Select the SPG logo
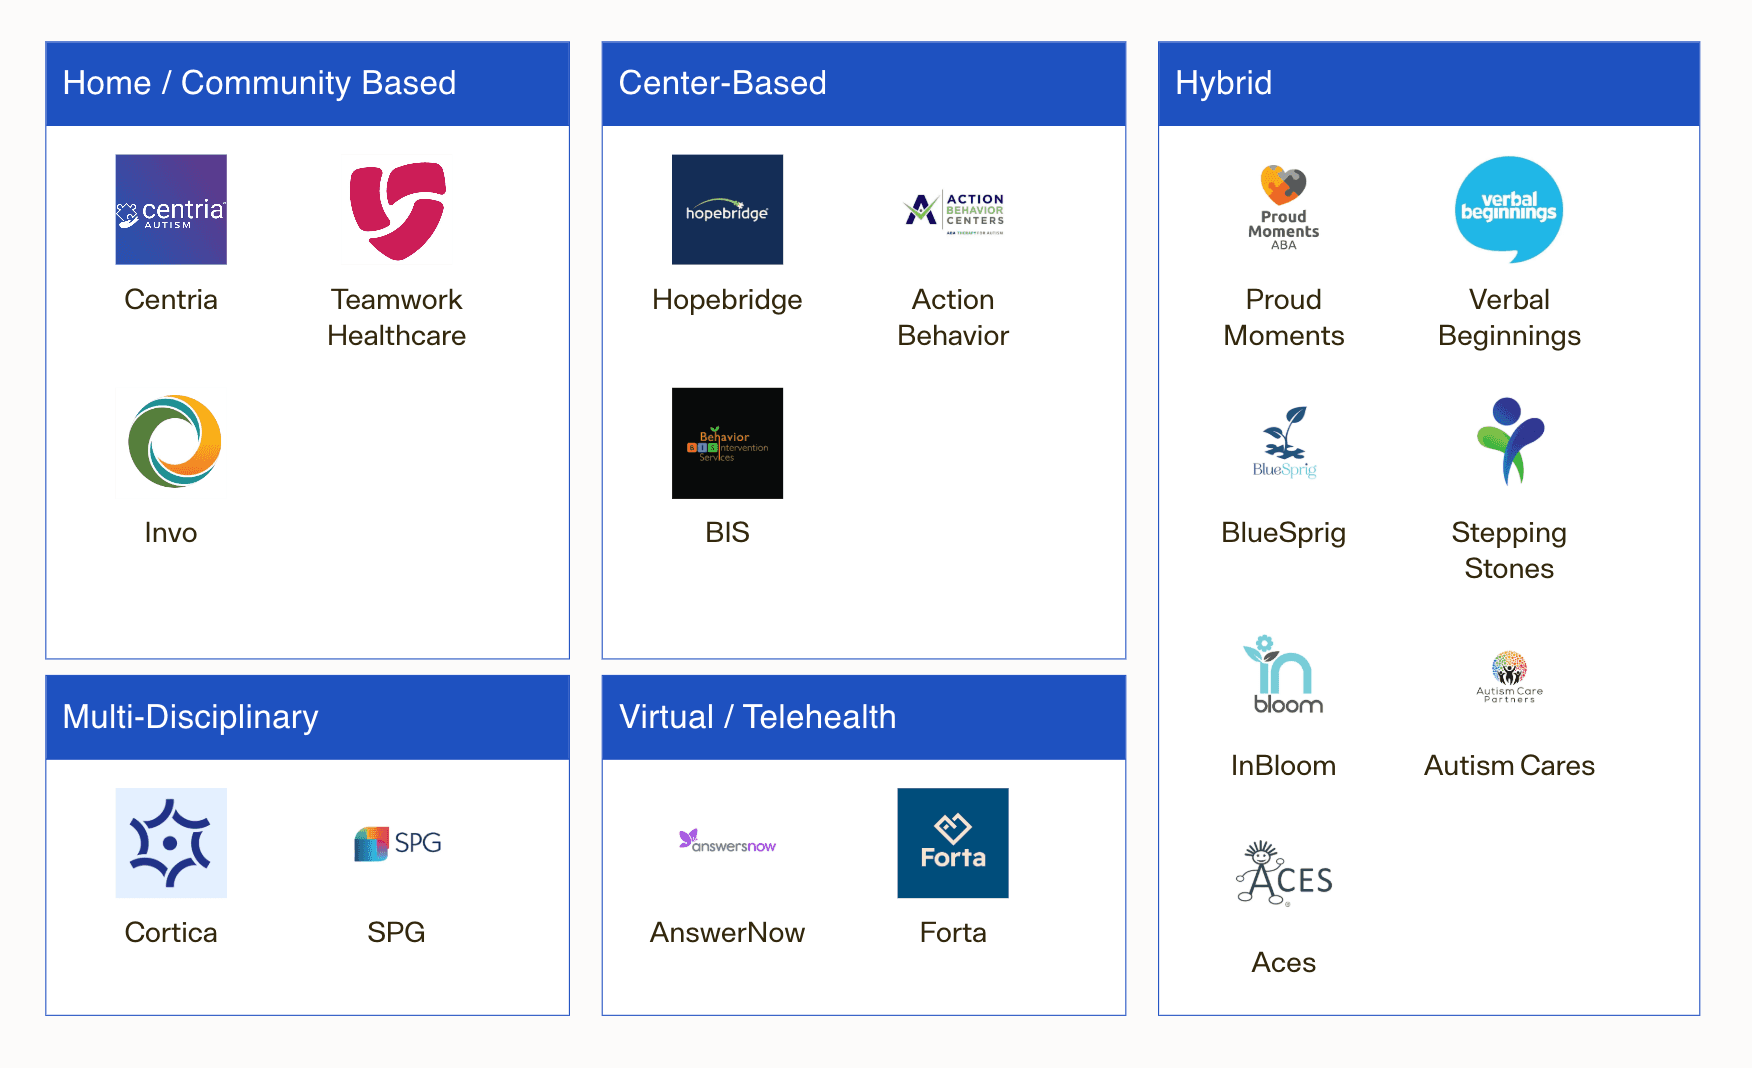Screen dimensions: 1752x1068 click(397, 843)
